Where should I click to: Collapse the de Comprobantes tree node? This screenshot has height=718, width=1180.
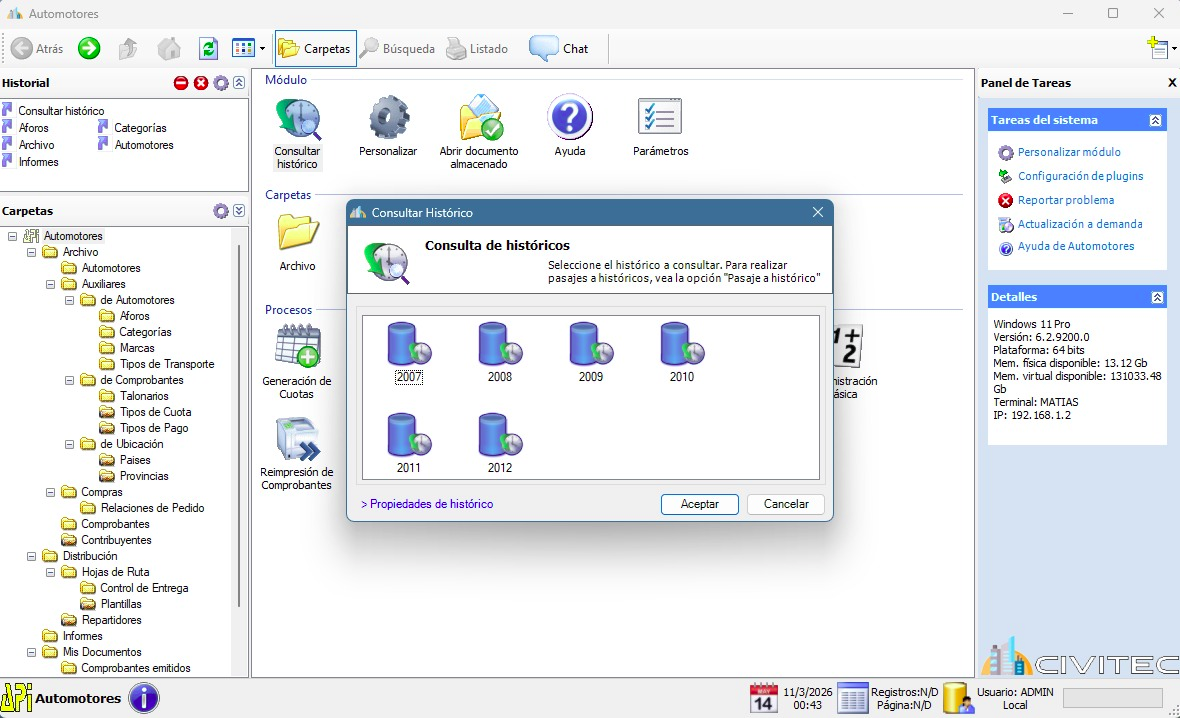[x=69, y=380]
